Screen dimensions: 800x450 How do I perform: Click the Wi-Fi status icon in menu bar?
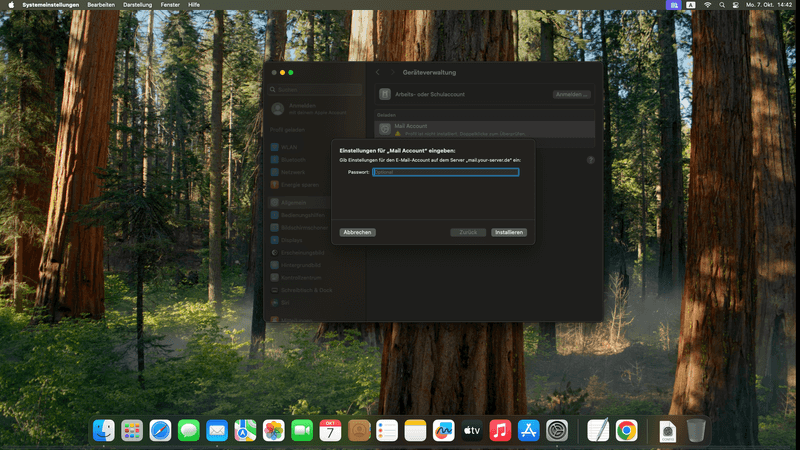coord(708,5)
